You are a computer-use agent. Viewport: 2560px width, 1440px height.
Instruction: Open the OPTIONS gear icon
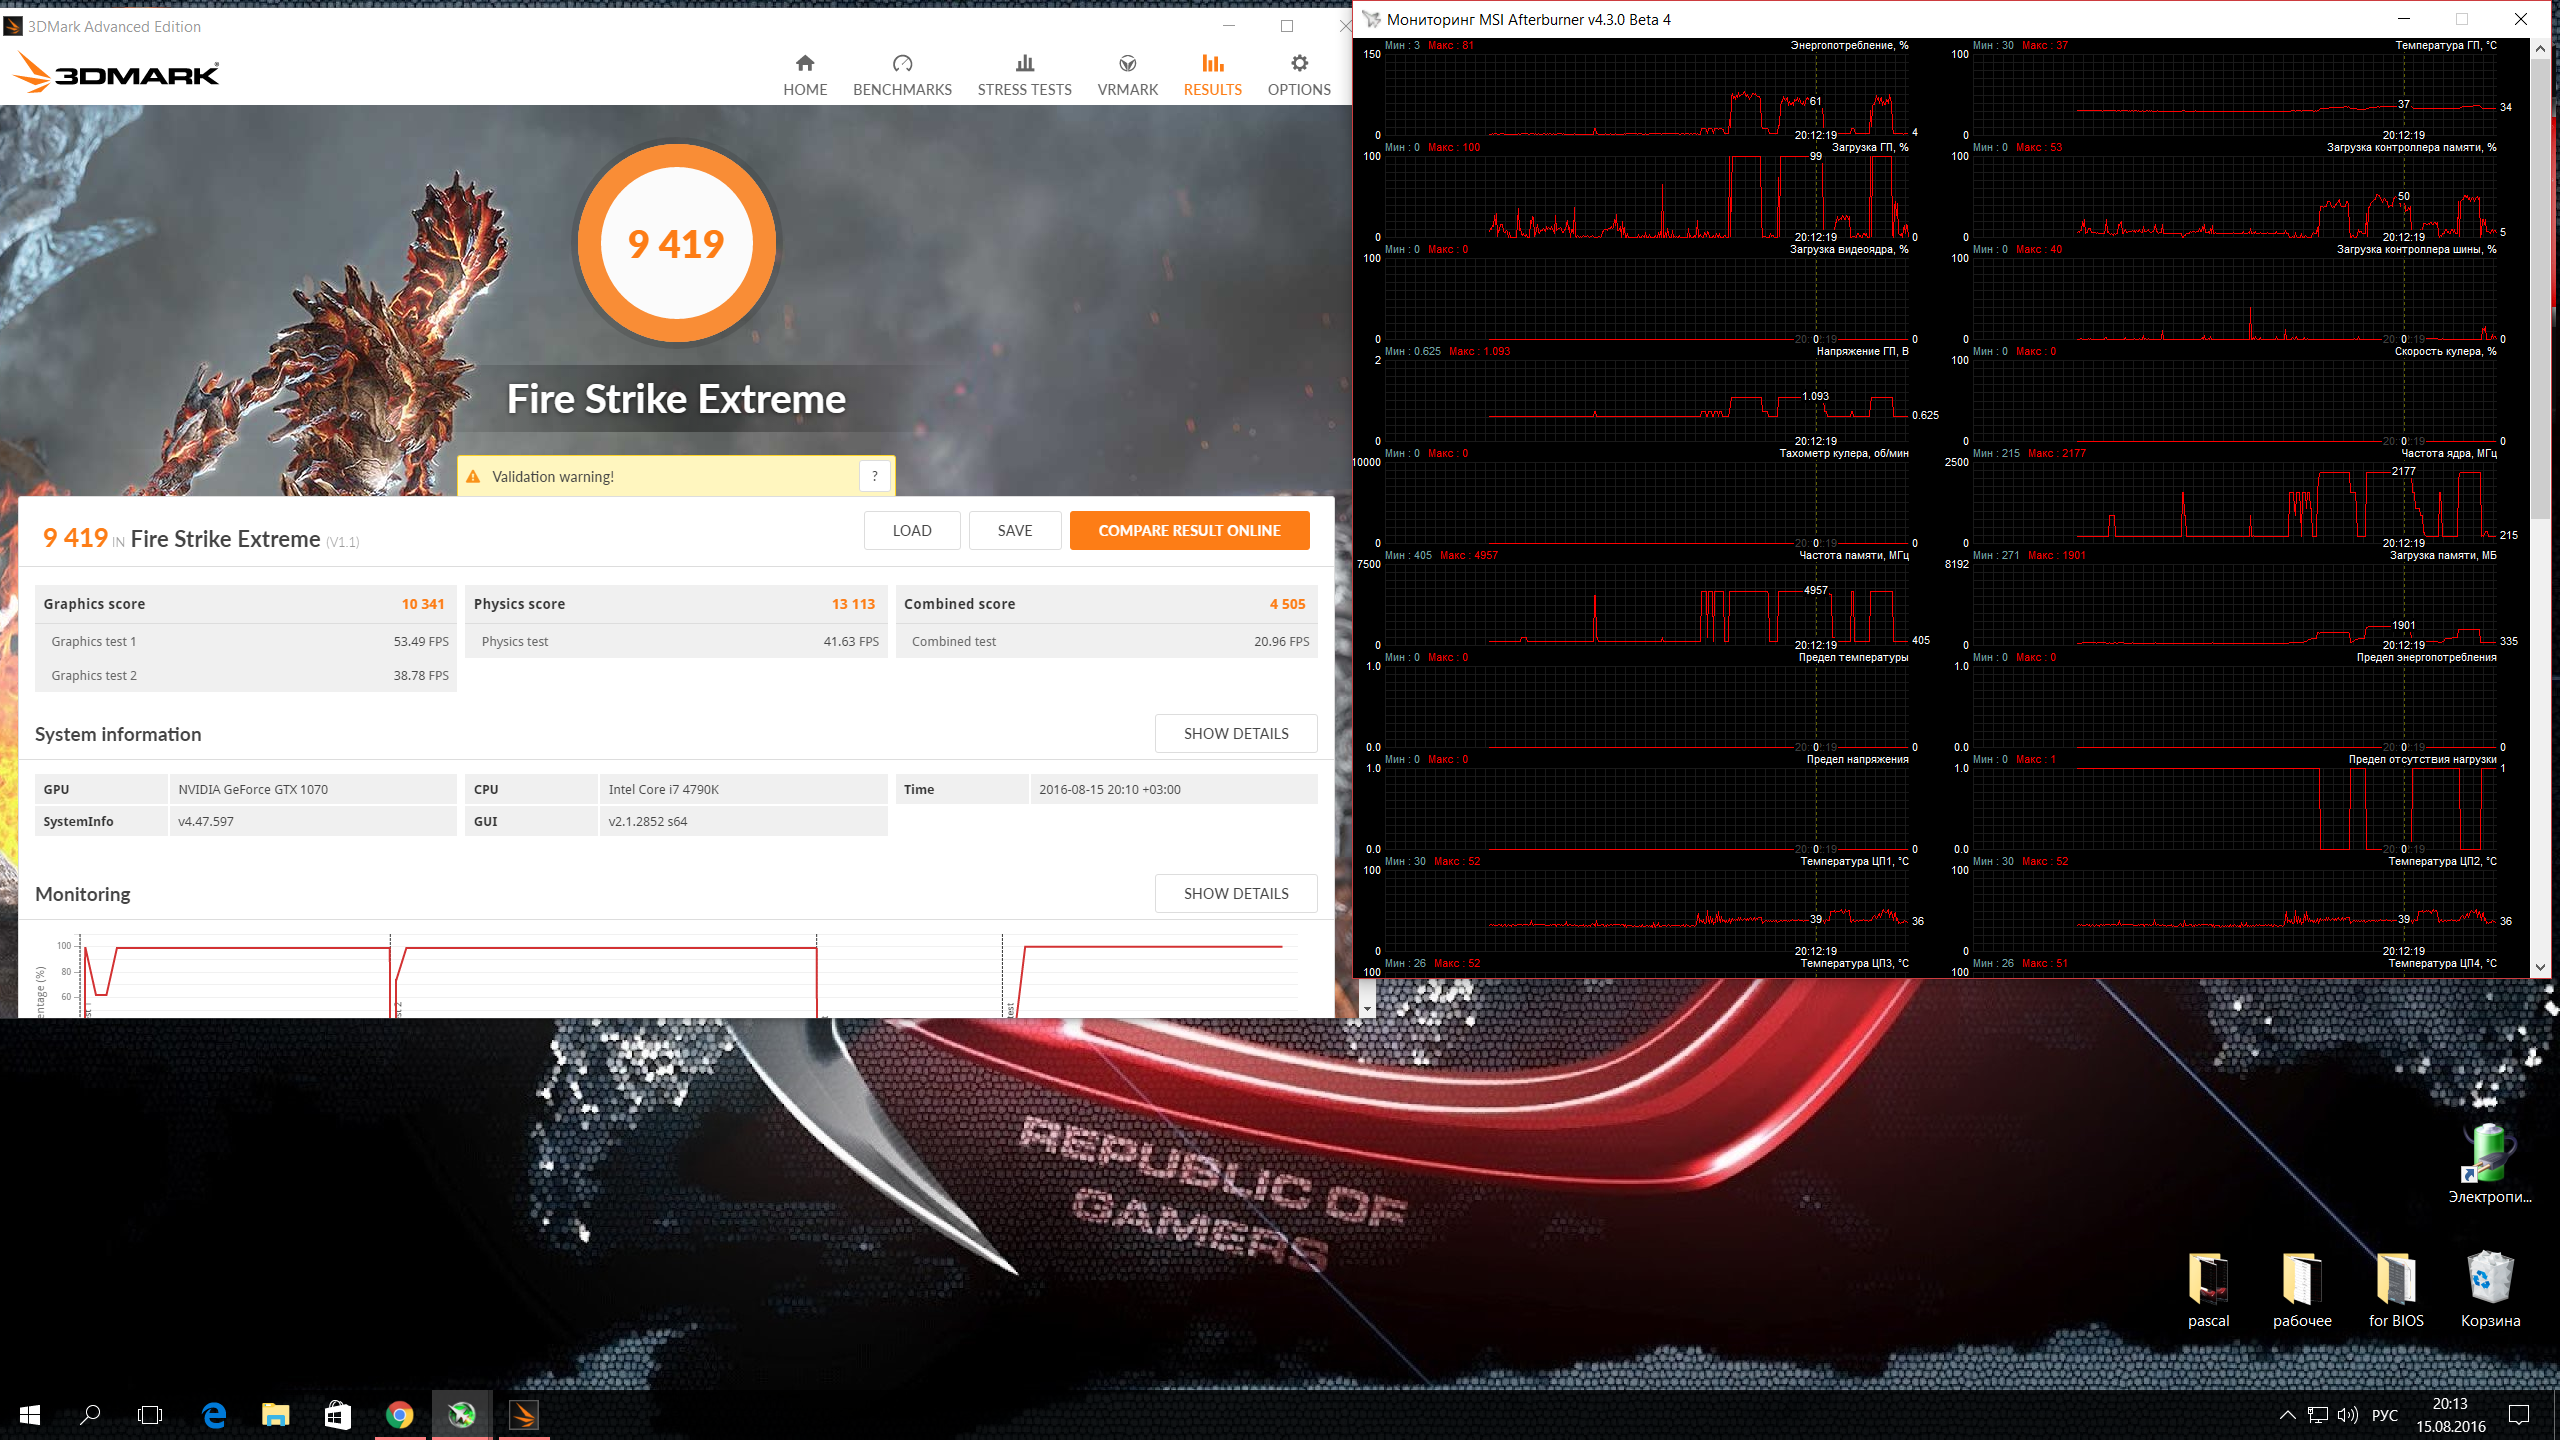[1299, 64]
